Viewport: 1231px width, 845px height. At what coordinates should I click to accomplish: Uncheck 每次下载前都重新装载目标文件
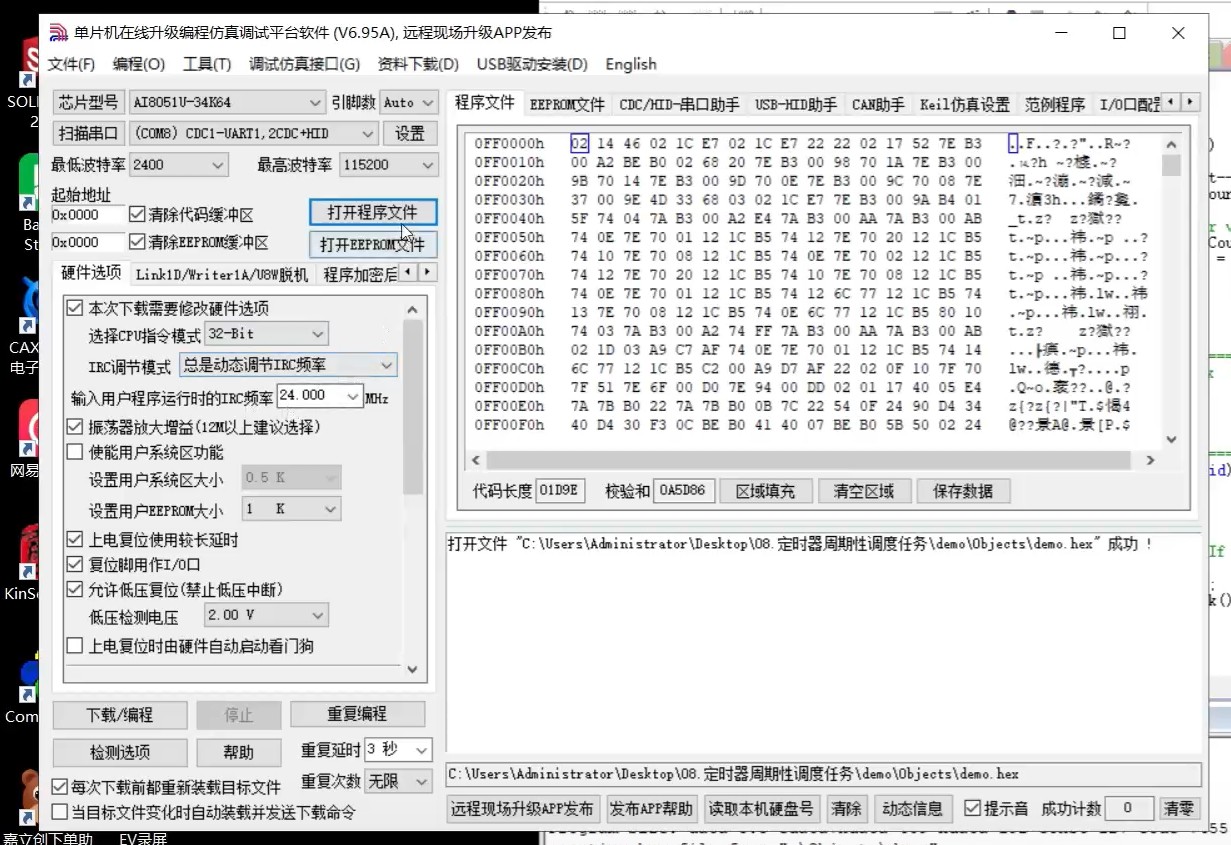point(60,787)
